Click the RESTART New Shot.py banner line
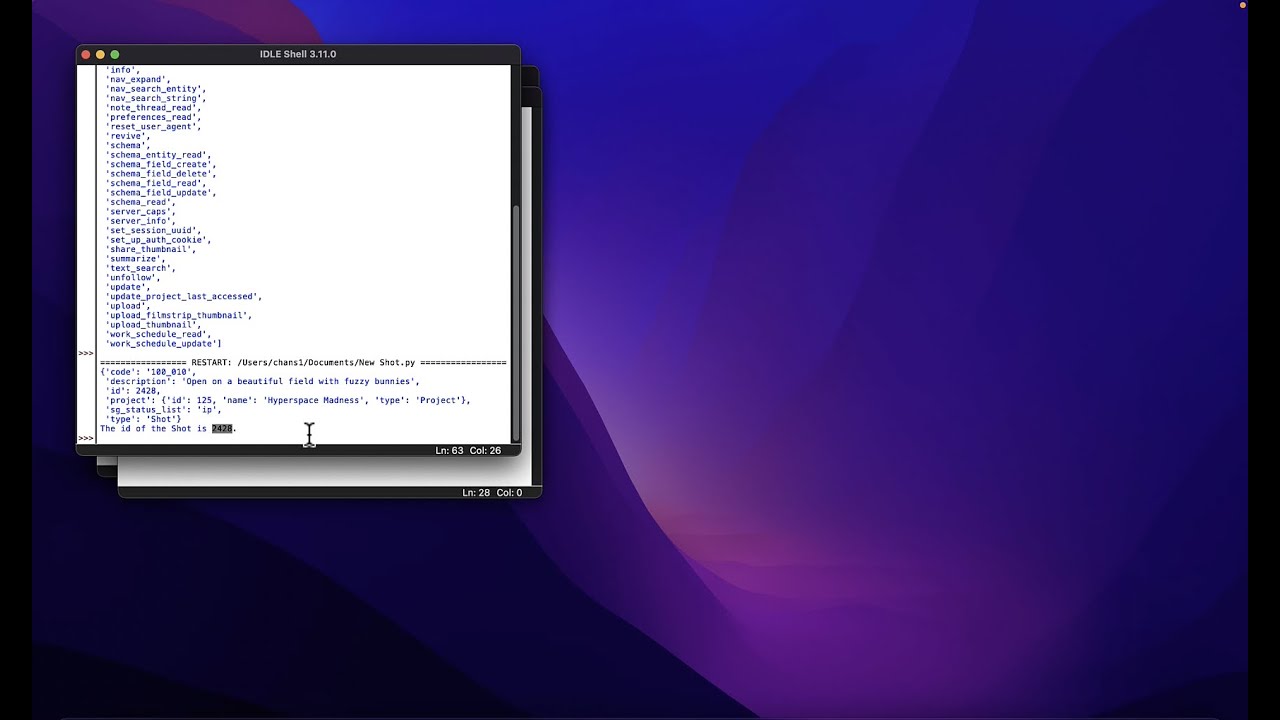 (303, 363)
